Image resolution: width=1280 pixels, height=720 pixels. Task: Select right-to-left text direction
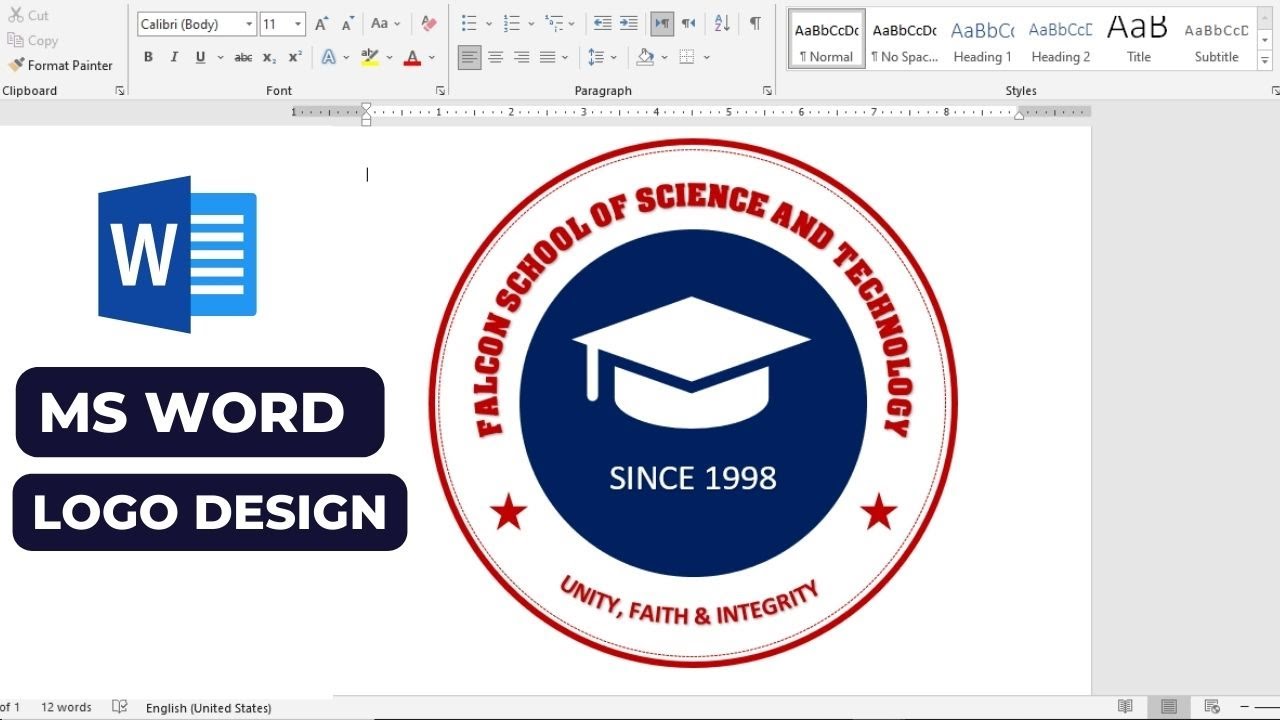tap(688, 23)
